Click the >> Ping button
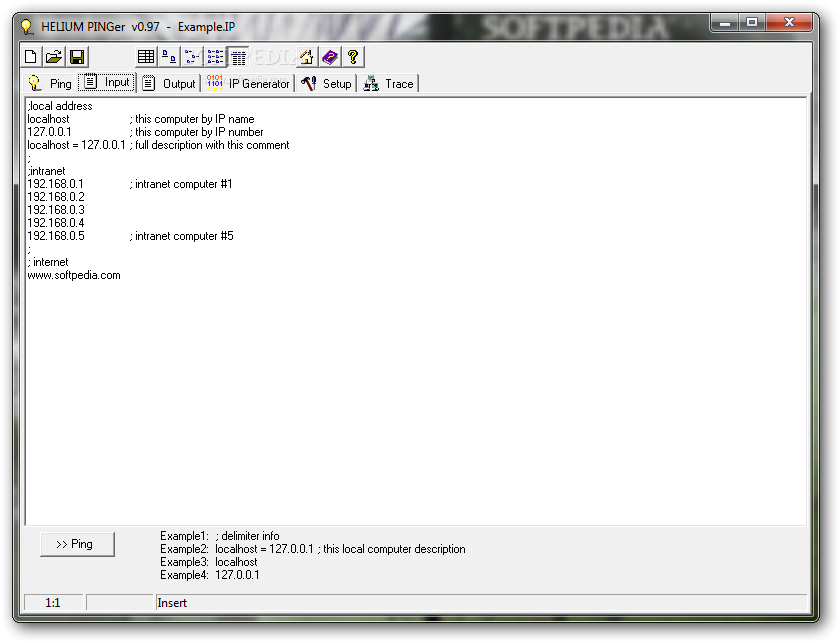 coord(77,544)
